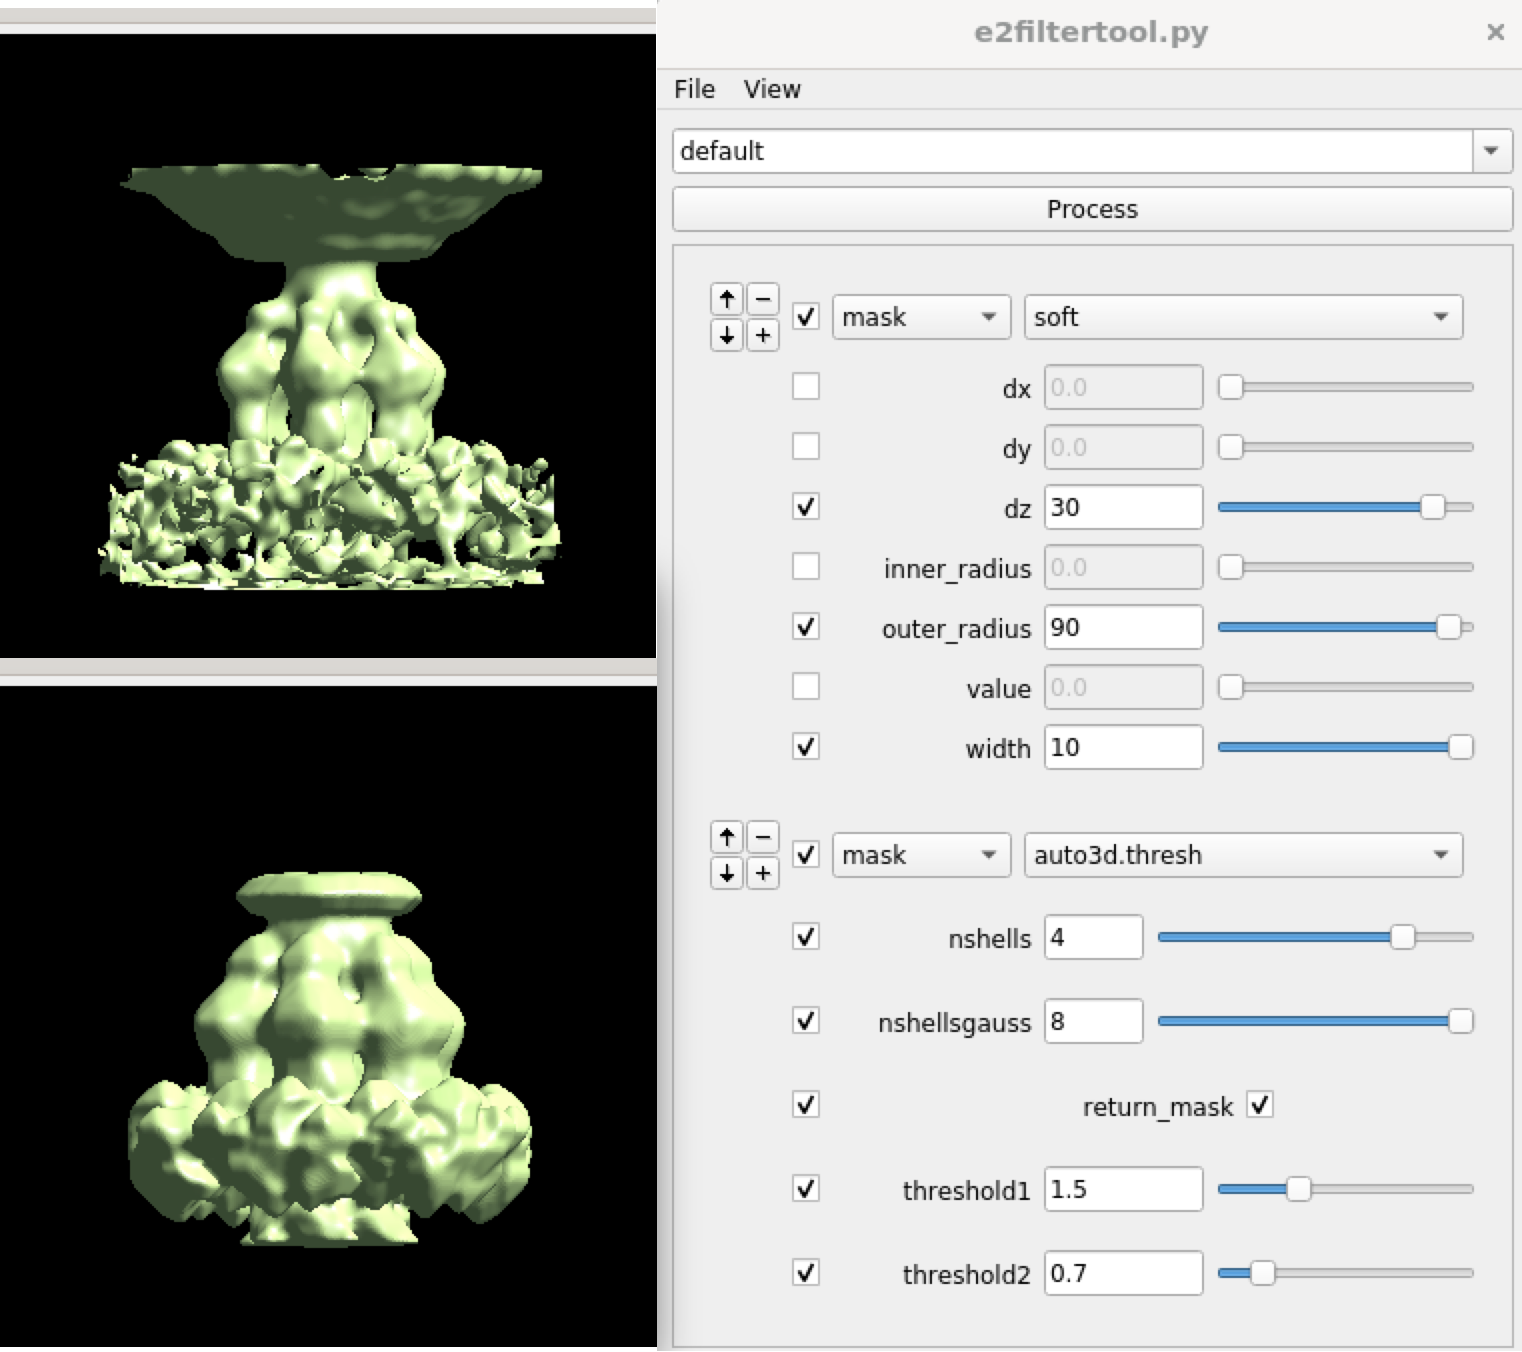Enable the dx parameter checkbox
Screen dimensions: 1522x1352
(806, 387)
